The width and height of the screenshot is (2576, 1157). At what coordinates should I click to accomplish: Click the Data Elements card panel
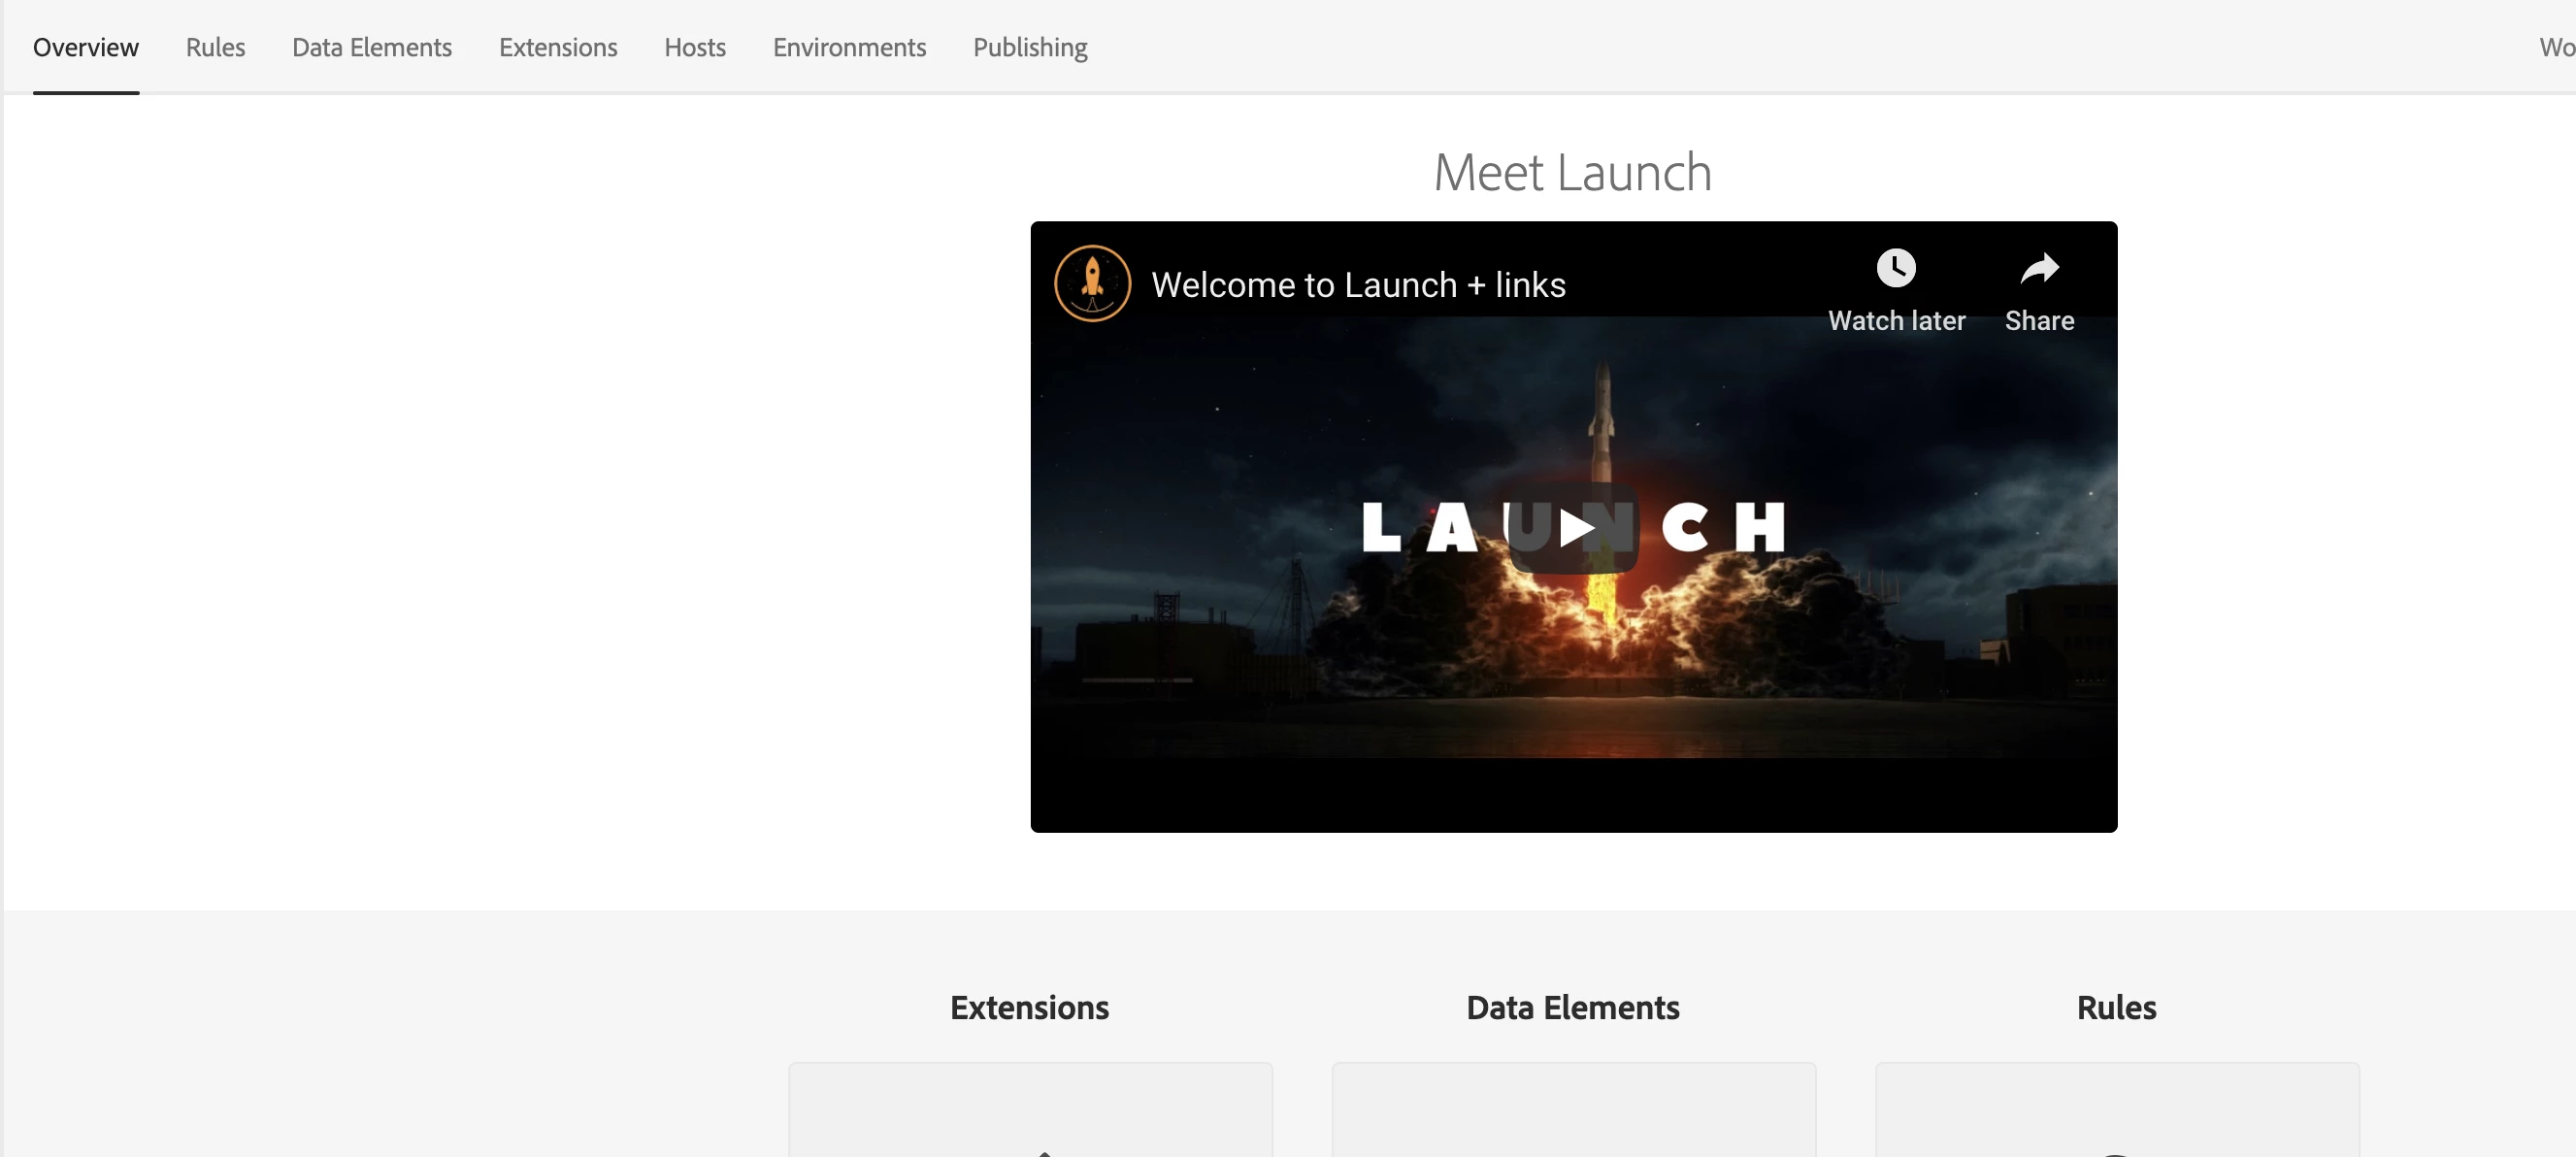(x=1572, y=1110)
